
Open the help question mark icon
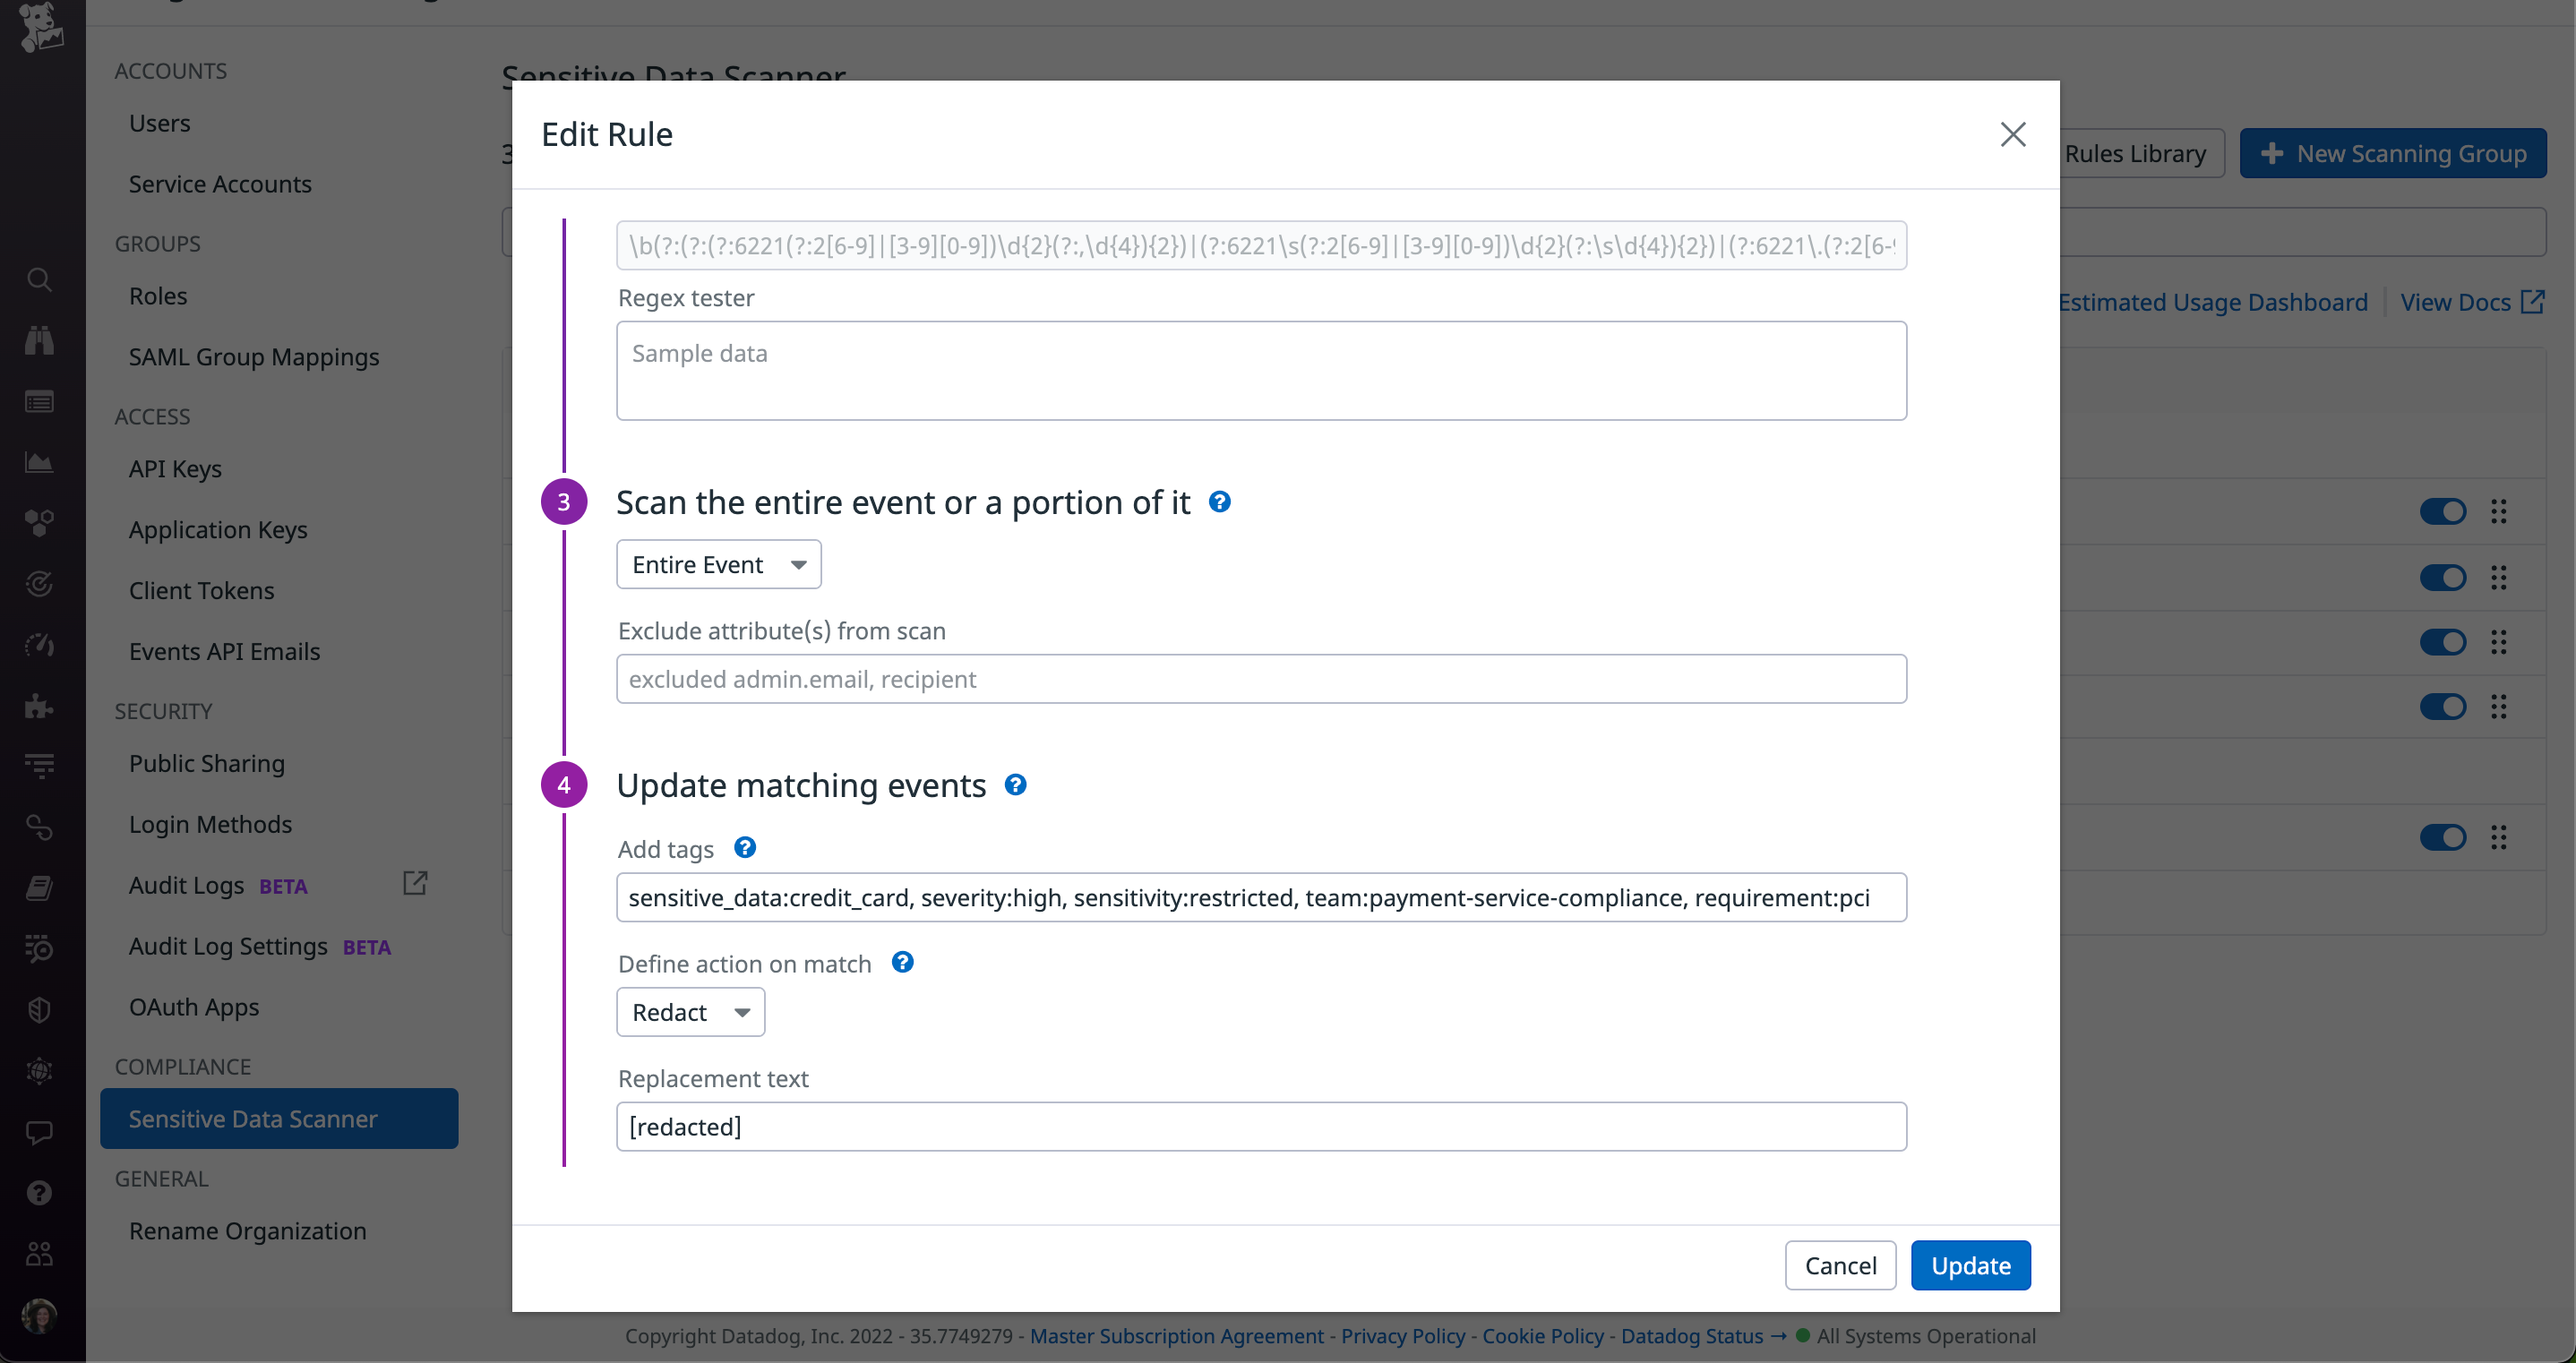40,1192
